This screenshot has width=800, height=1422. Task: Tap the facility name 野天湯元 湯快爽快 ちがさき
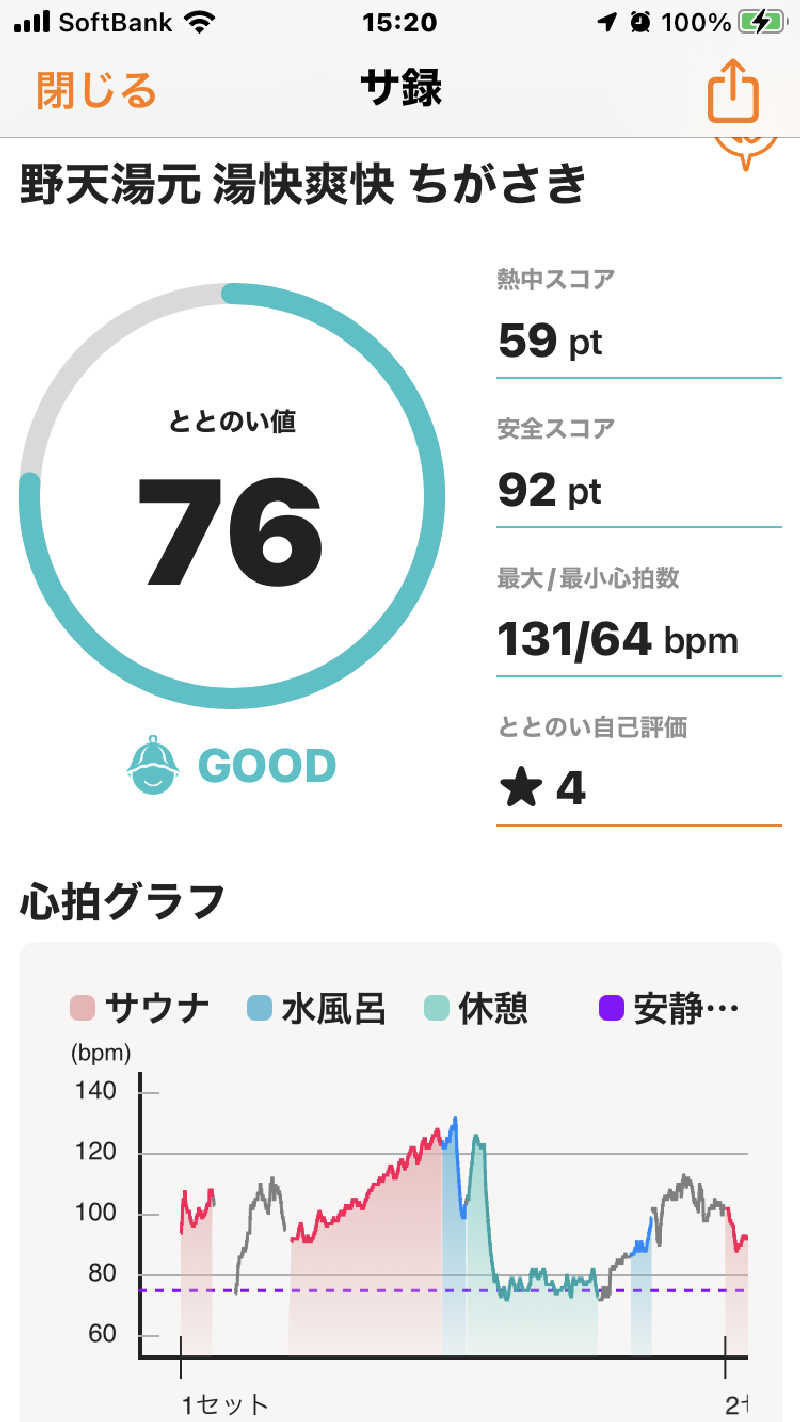click(302, 185)
